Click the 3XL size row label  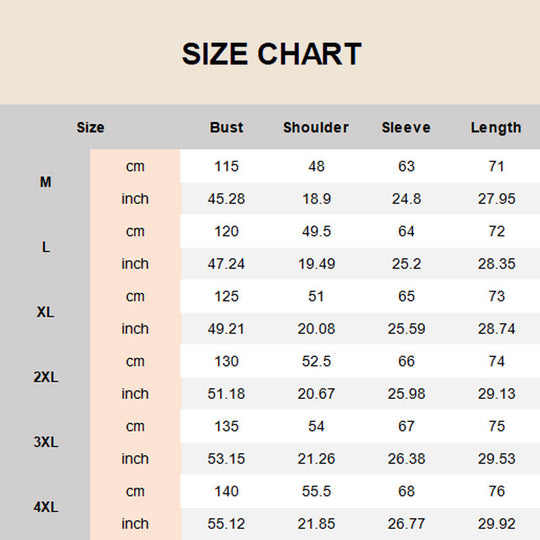[x=45, y=442]
